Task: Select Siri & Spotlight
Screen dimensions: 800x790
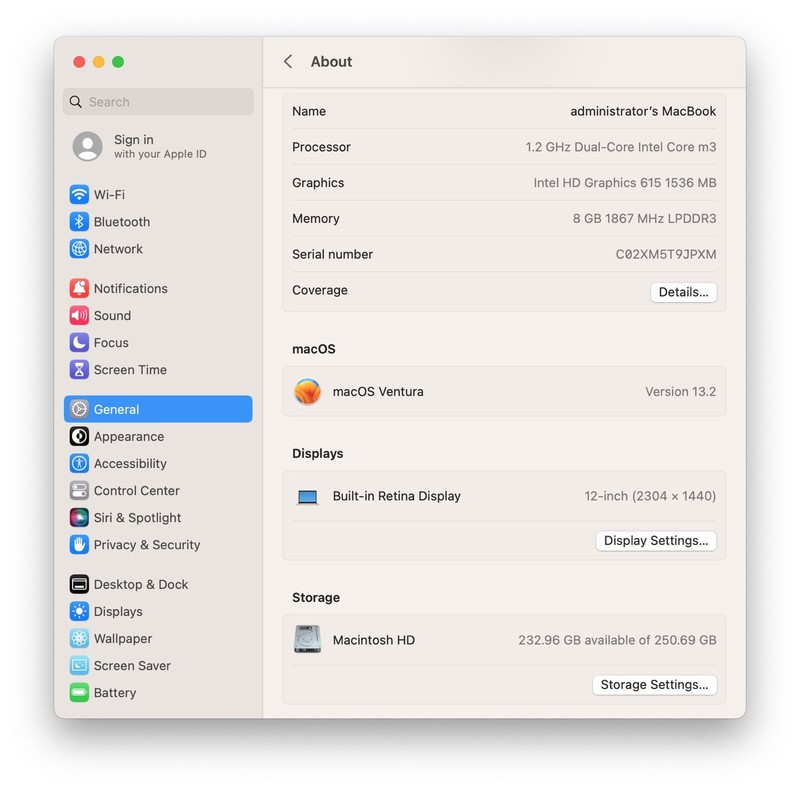Action: click(x=158, y=517)
